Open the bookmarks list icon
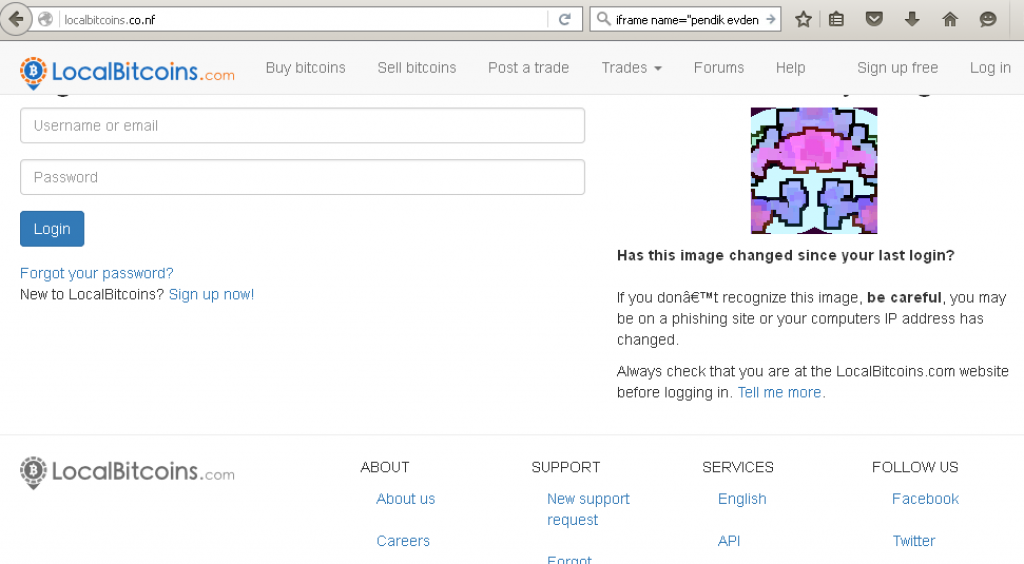The image size is (1024, 564). click(x=836, y=20)
